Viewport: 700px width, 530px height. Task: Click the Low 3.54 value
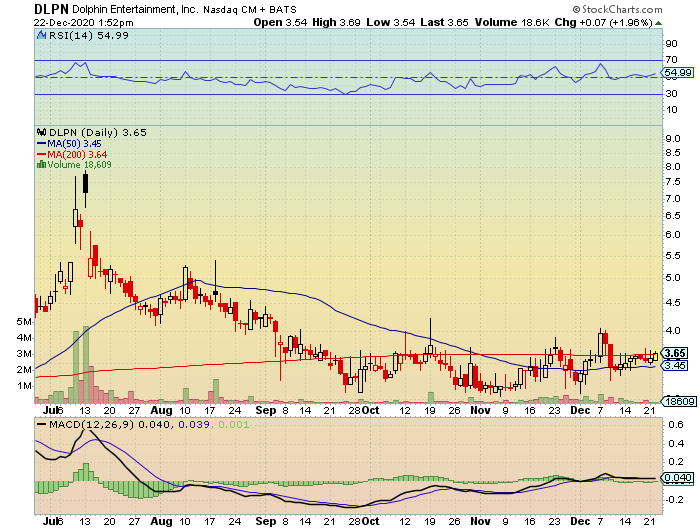click(391, 22)
